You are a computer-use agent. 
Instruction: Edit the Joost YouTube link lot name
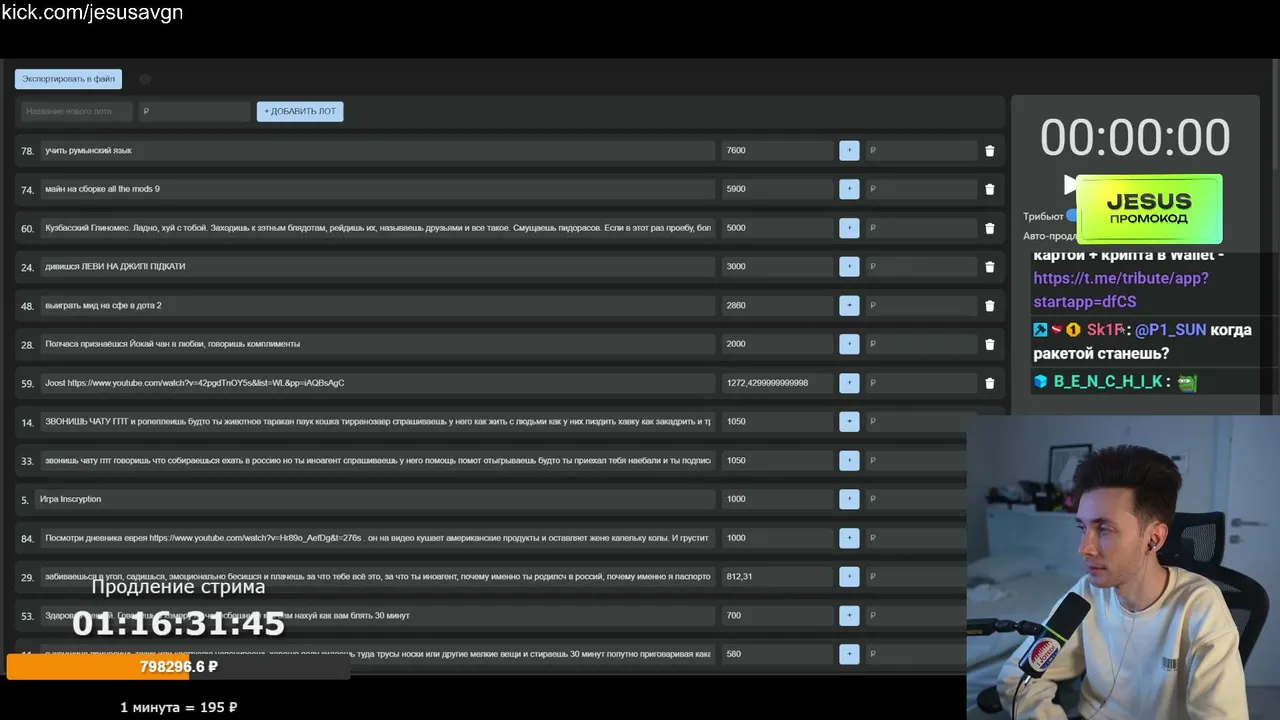(x=378, y=383)
